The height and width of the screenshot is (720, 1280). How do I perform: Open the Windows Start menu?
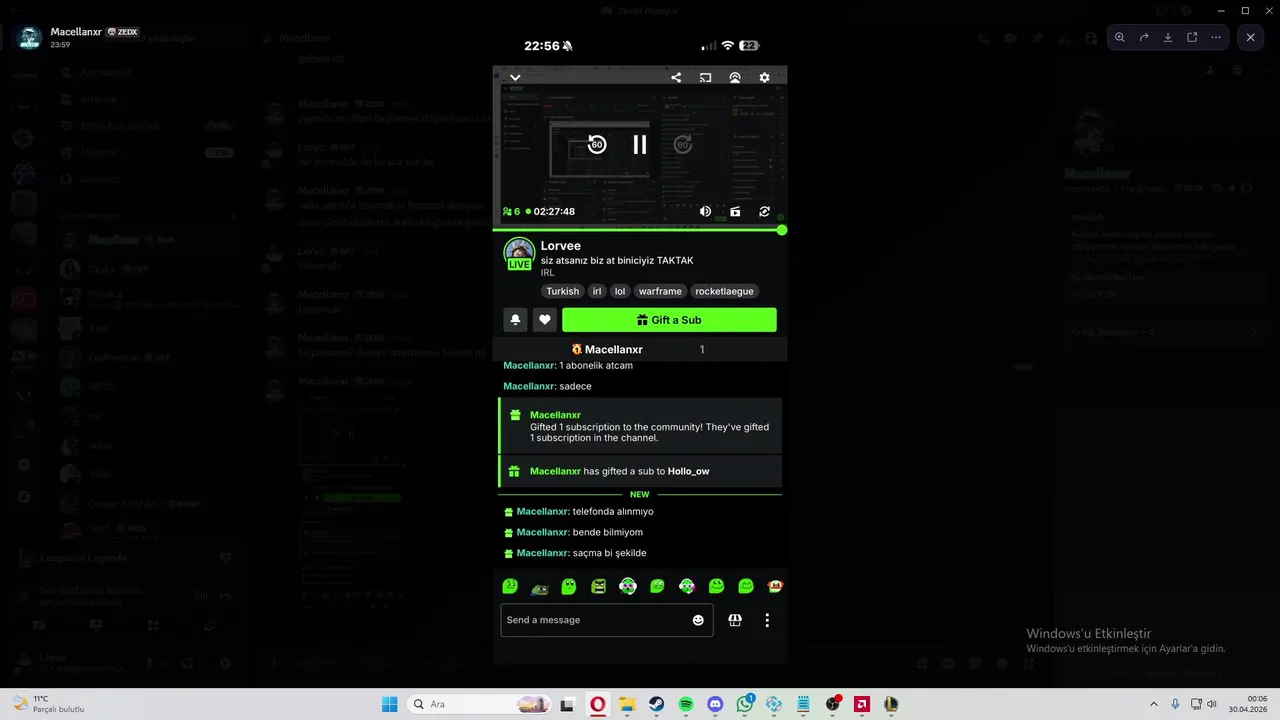(389, 704)
